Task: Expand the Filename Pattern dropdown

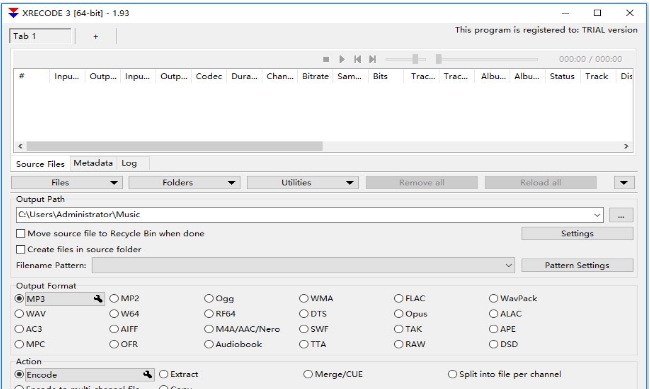Action: (x=509, y=265)
